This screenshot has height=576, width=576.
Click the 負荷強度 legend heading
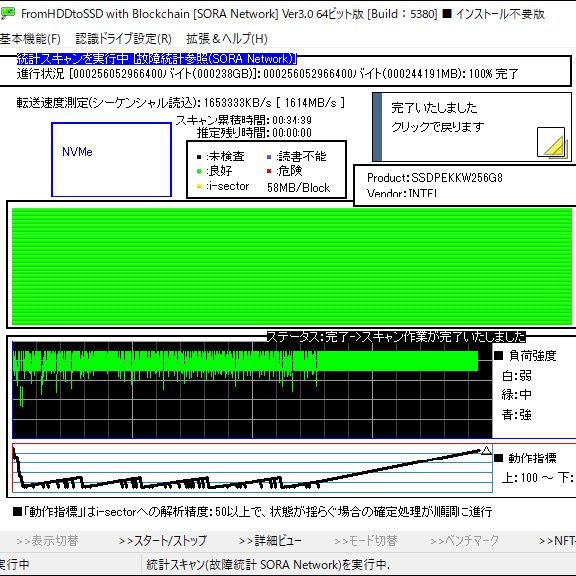[525, 356]
